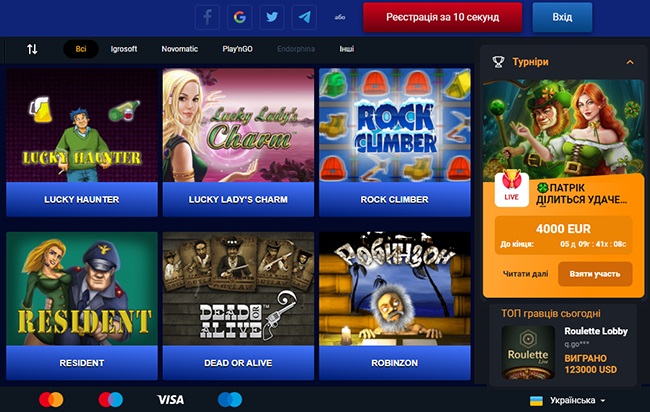Click the sort arrows icon
Image resolution: width=650 pixels, height=412 pixels.
(32, 49)
